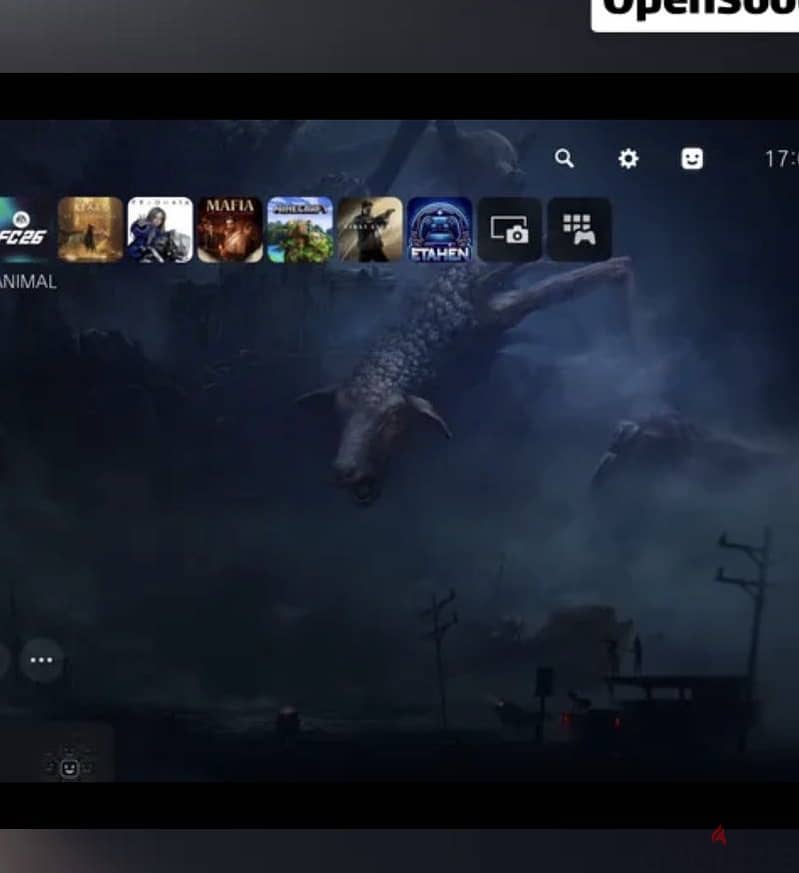The width and height of the screenshot is (799, 873).
Task: Launch the Minecraft game tile
Action: pos(300,229)
